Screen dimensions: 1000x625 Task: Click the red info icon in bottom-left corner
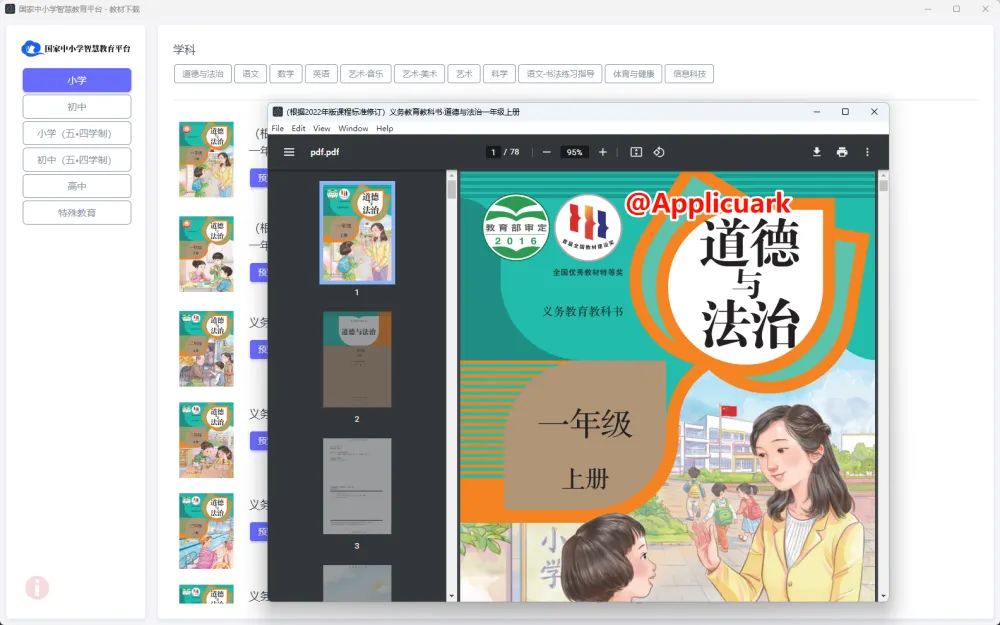(37, 588)
